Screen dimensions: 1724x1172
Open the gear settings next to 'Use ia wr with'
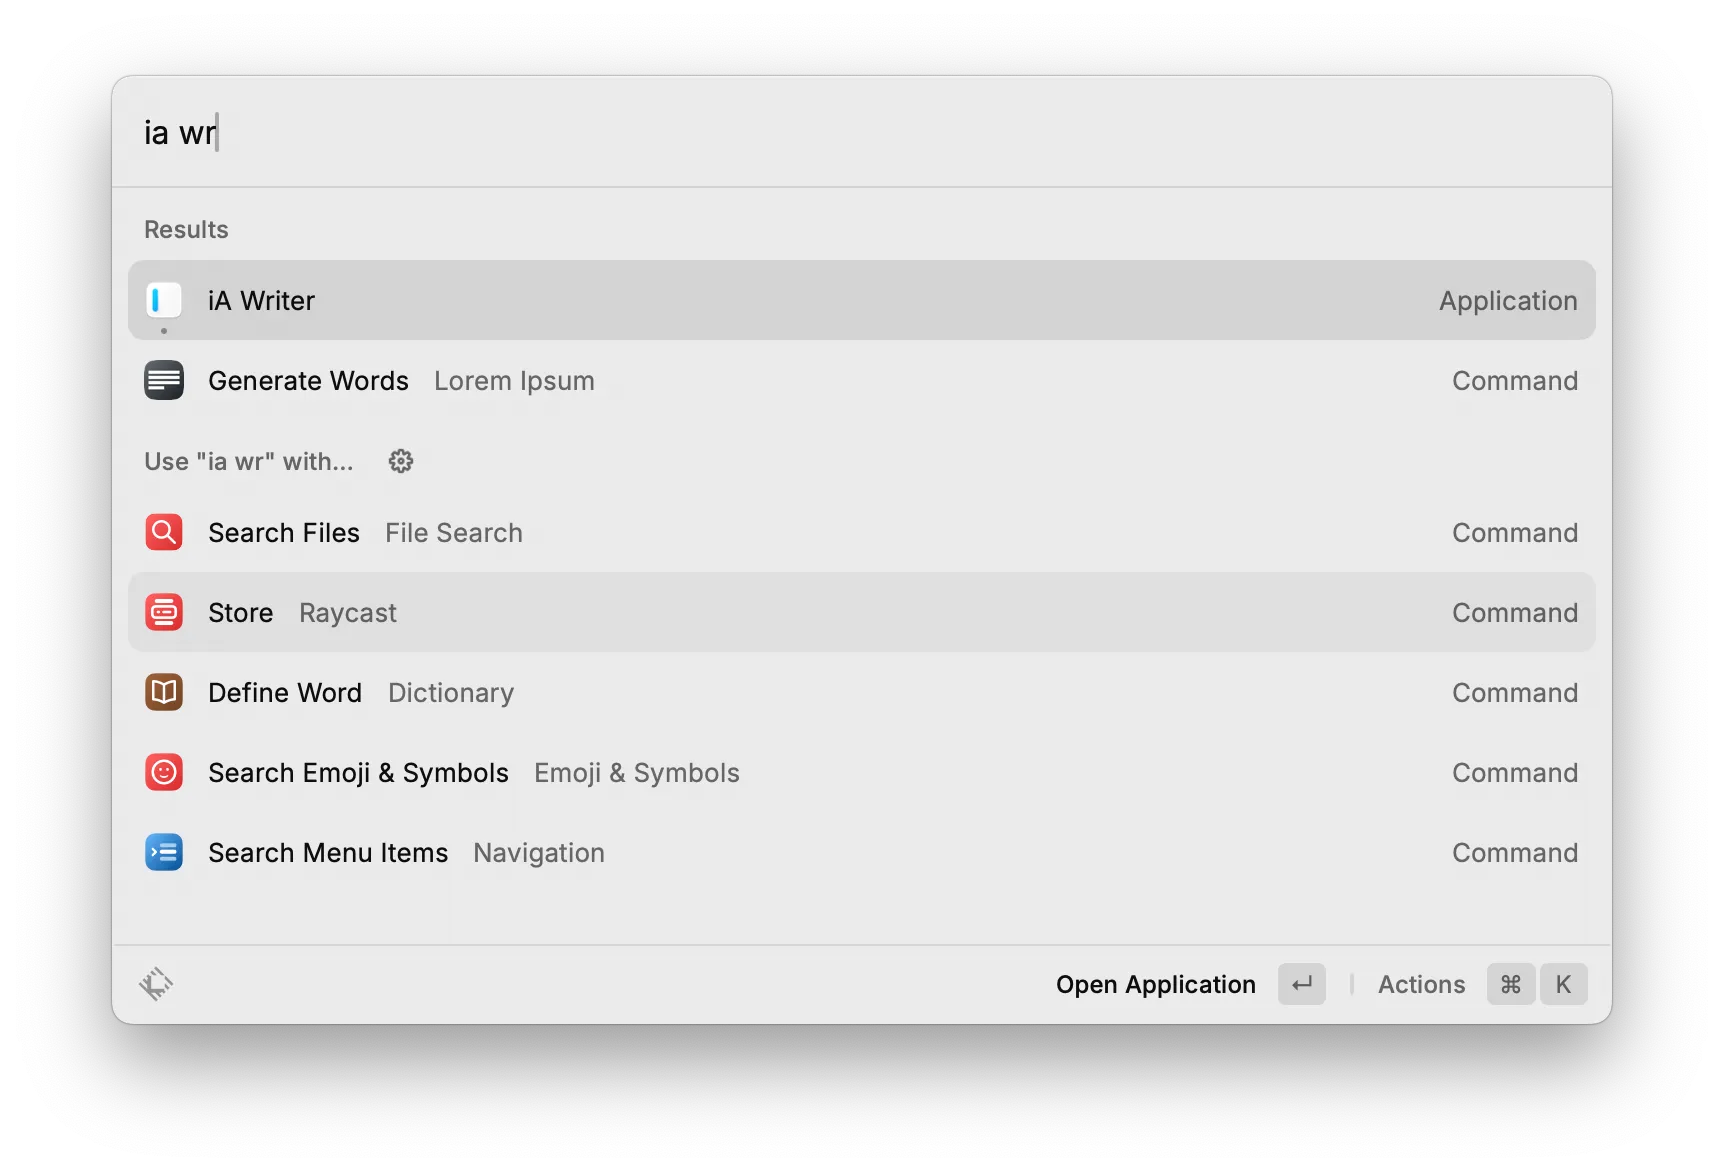point(400,461)
